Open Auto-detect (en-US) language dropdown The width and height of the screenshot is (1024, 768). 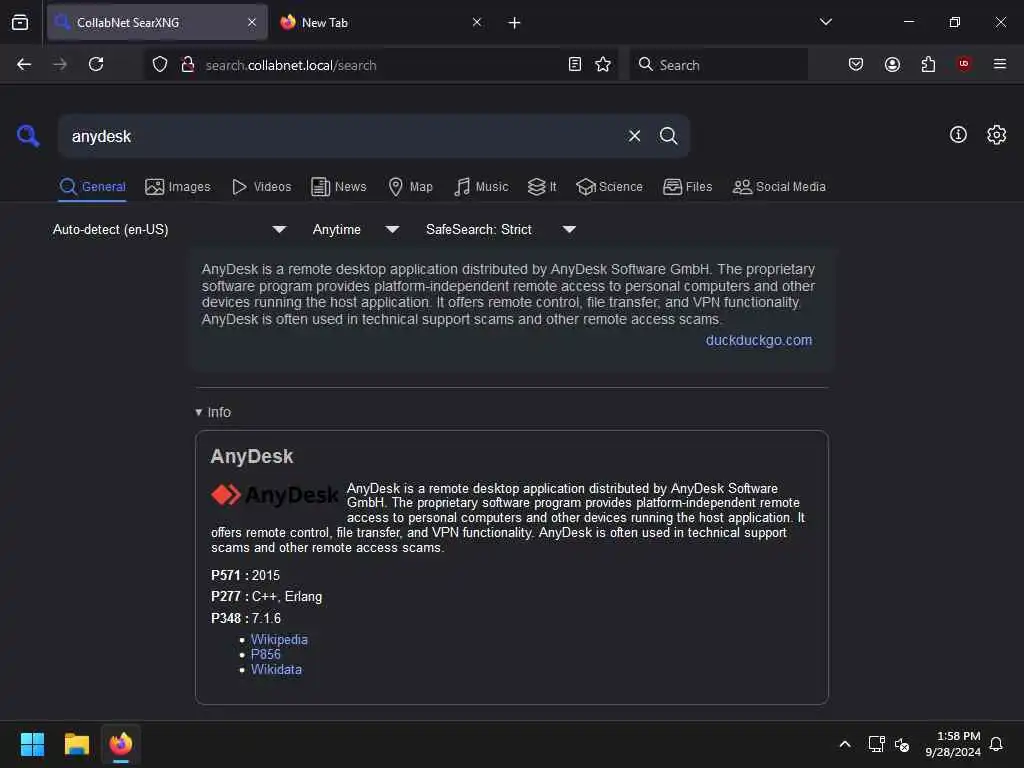[x=170, y=229]
